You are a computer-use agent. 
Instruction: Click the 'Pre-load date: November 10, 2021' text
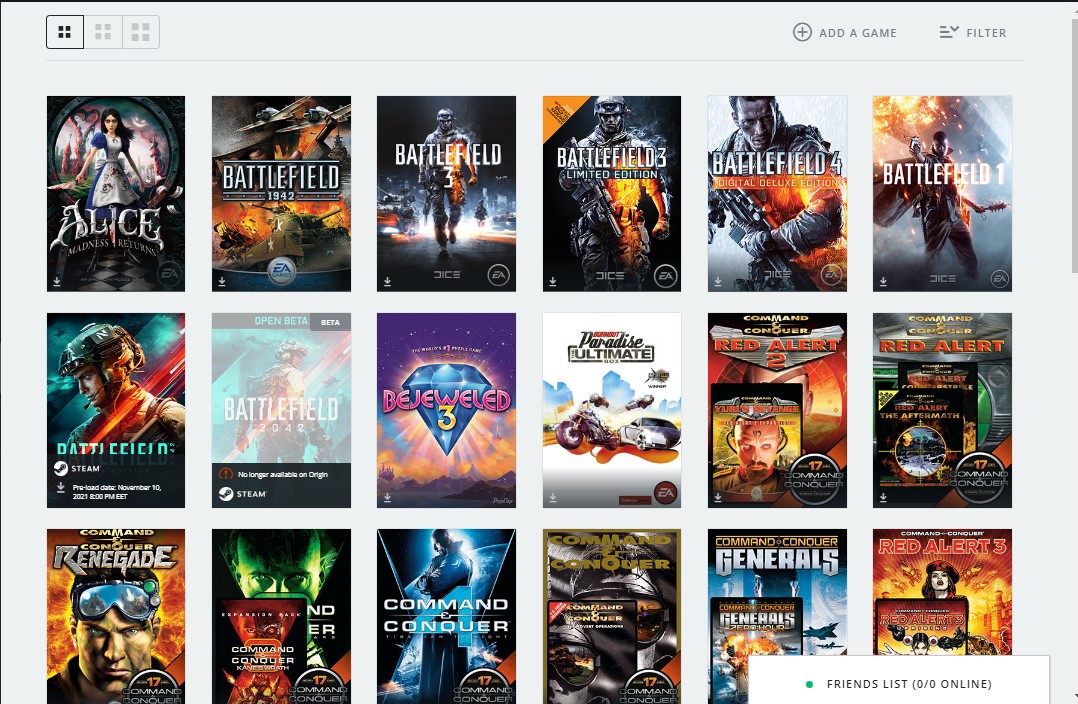click(x=117, y=492)
